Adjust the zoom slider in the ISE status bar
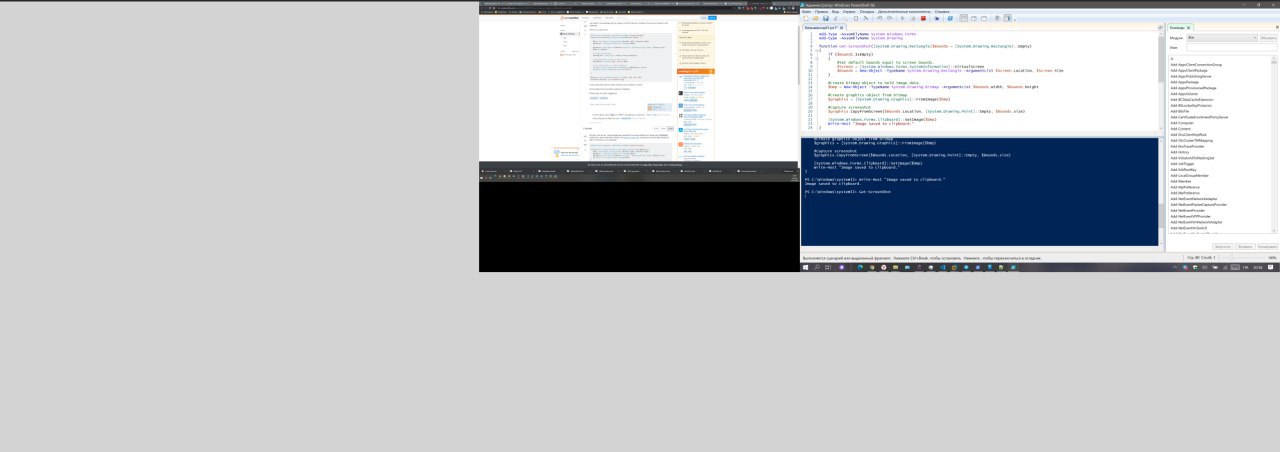Viewport: 1280px width, 452px height. pos(1231,257)
